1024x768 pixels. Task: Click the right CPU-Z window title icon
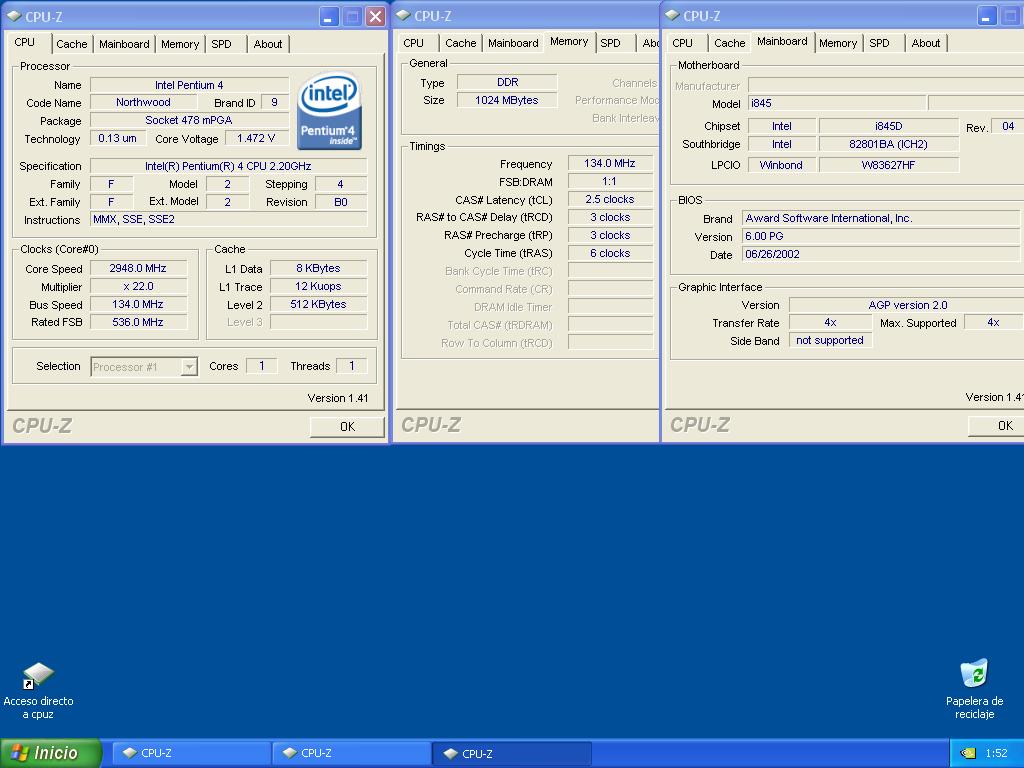tap(672, 16)
